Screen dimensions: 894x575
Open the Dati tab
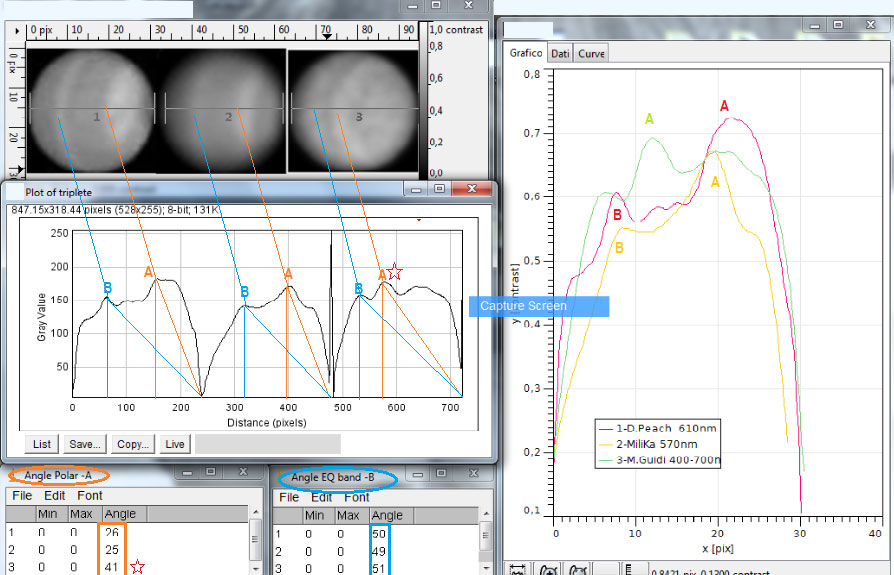(560, 54)
